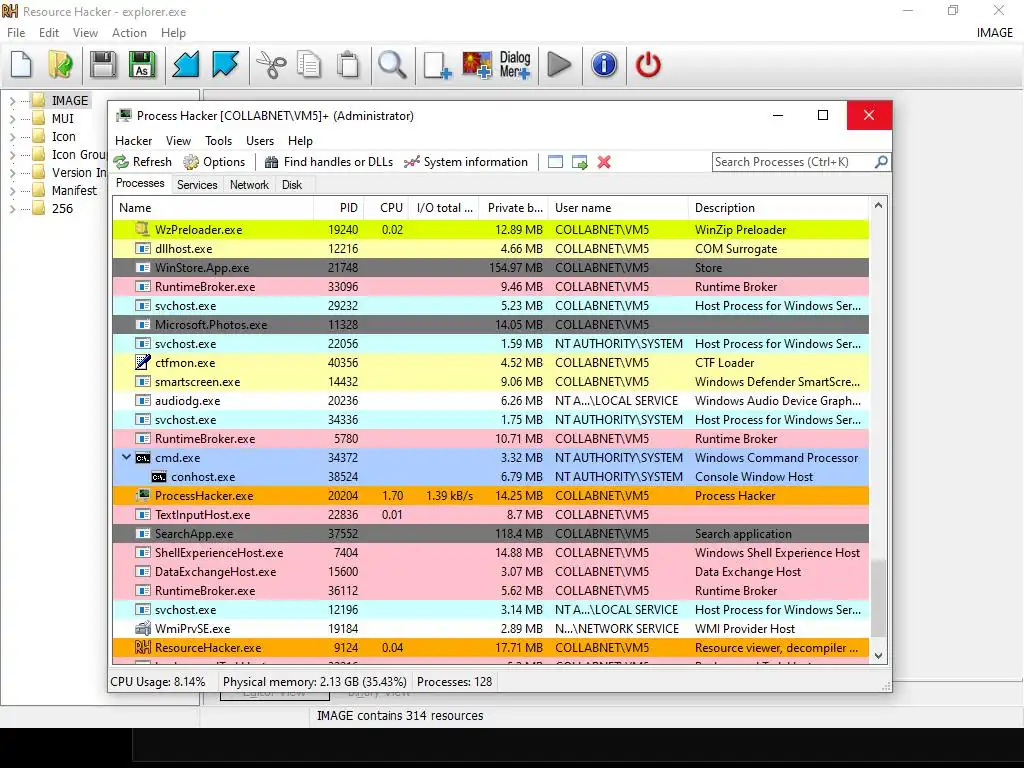Click the red power Exit icon

[x=648, y=65]
